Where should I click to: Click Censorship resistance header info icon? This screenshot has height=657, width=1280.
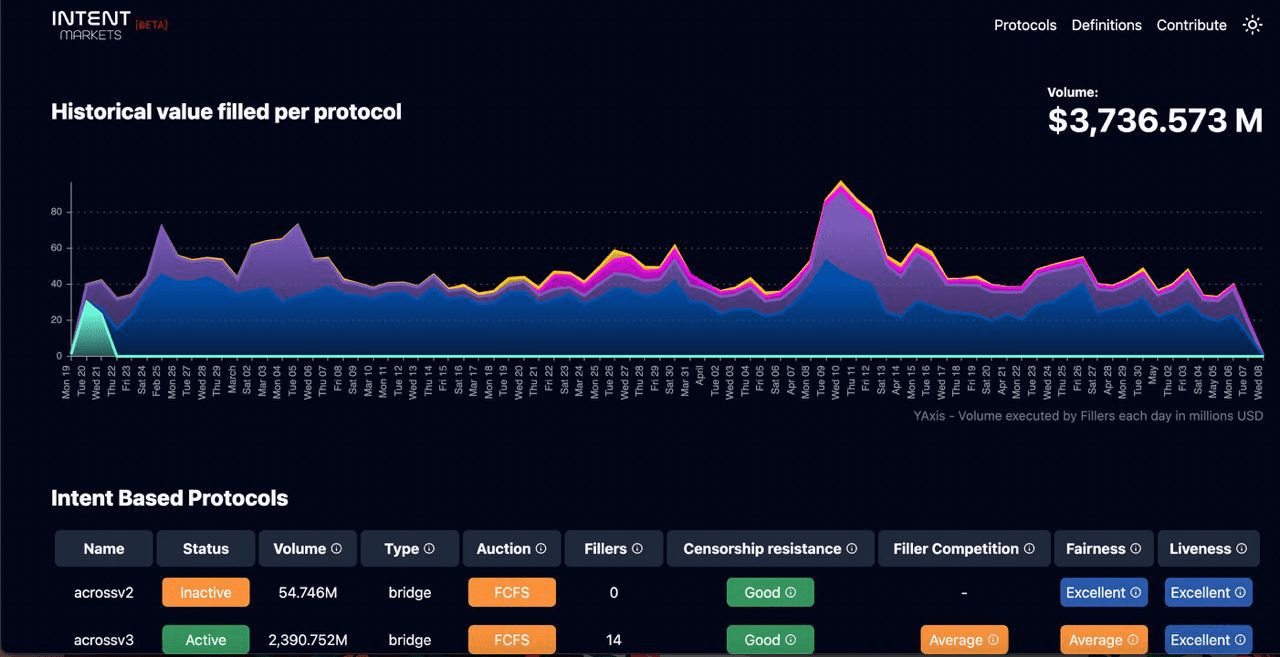click(852, 549)
